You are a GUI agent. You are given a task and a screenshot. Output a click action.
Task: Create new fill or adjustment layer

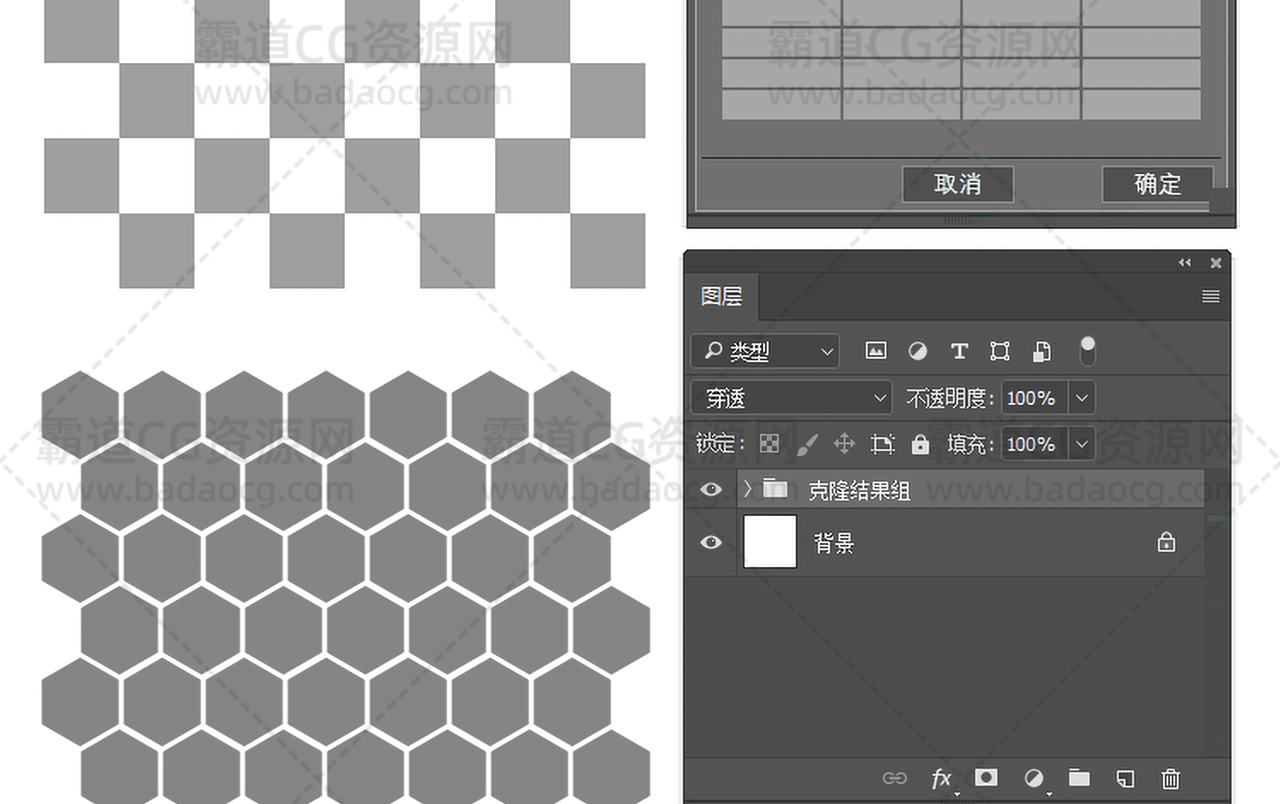click(x=1034, y=778)
